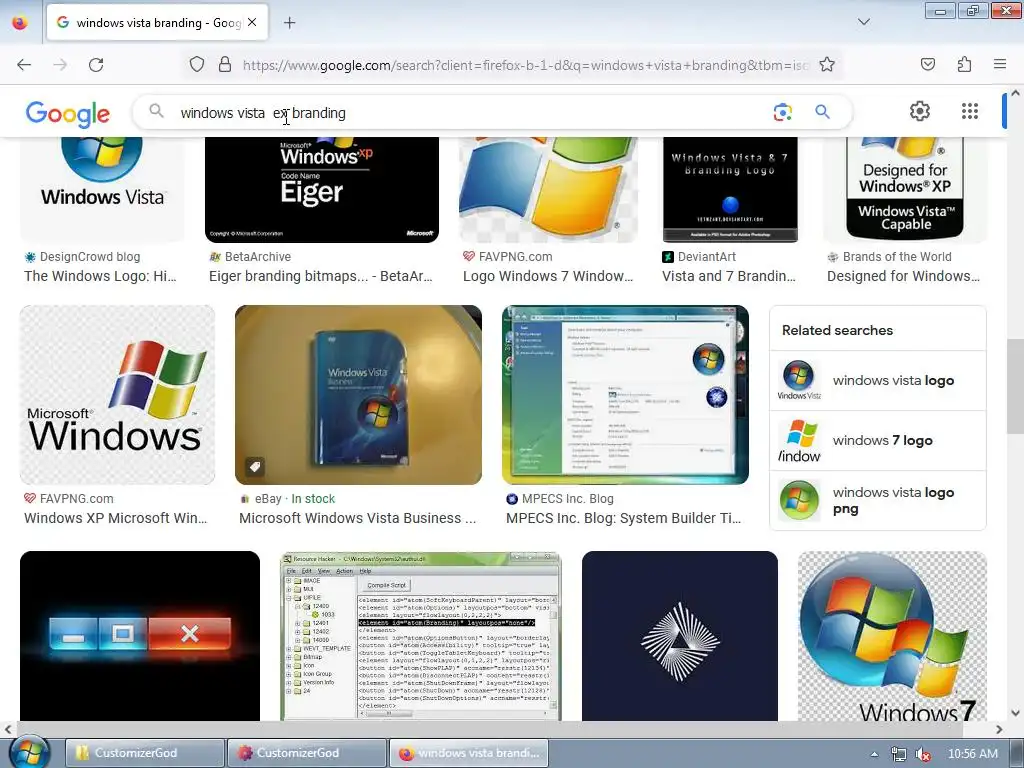Image resolution: width=1024 pixels, height=768 pixels.
Task: Open the Google apps grid
Action: [970, 111]
